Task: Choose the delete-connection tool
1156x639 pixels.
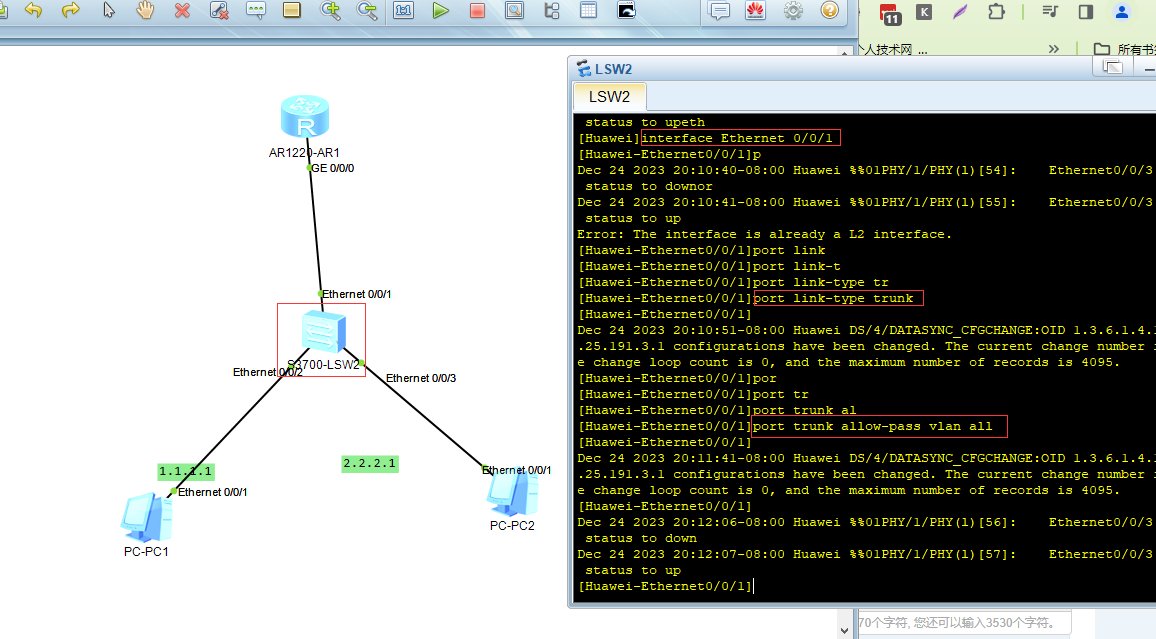Action: pyautogui.click(x=219, y=10)
